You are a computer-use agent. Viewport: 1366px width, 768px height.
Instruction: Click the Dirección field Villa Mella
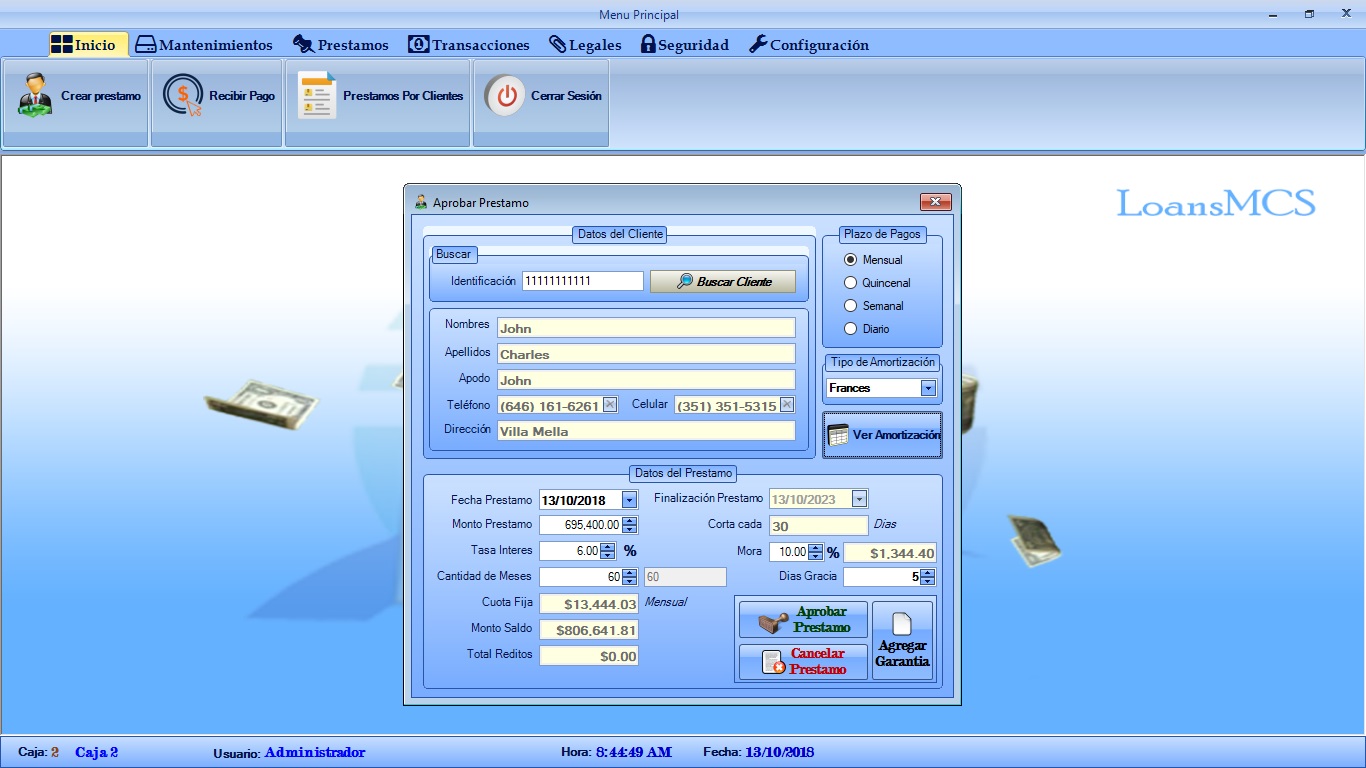point(646,431)
